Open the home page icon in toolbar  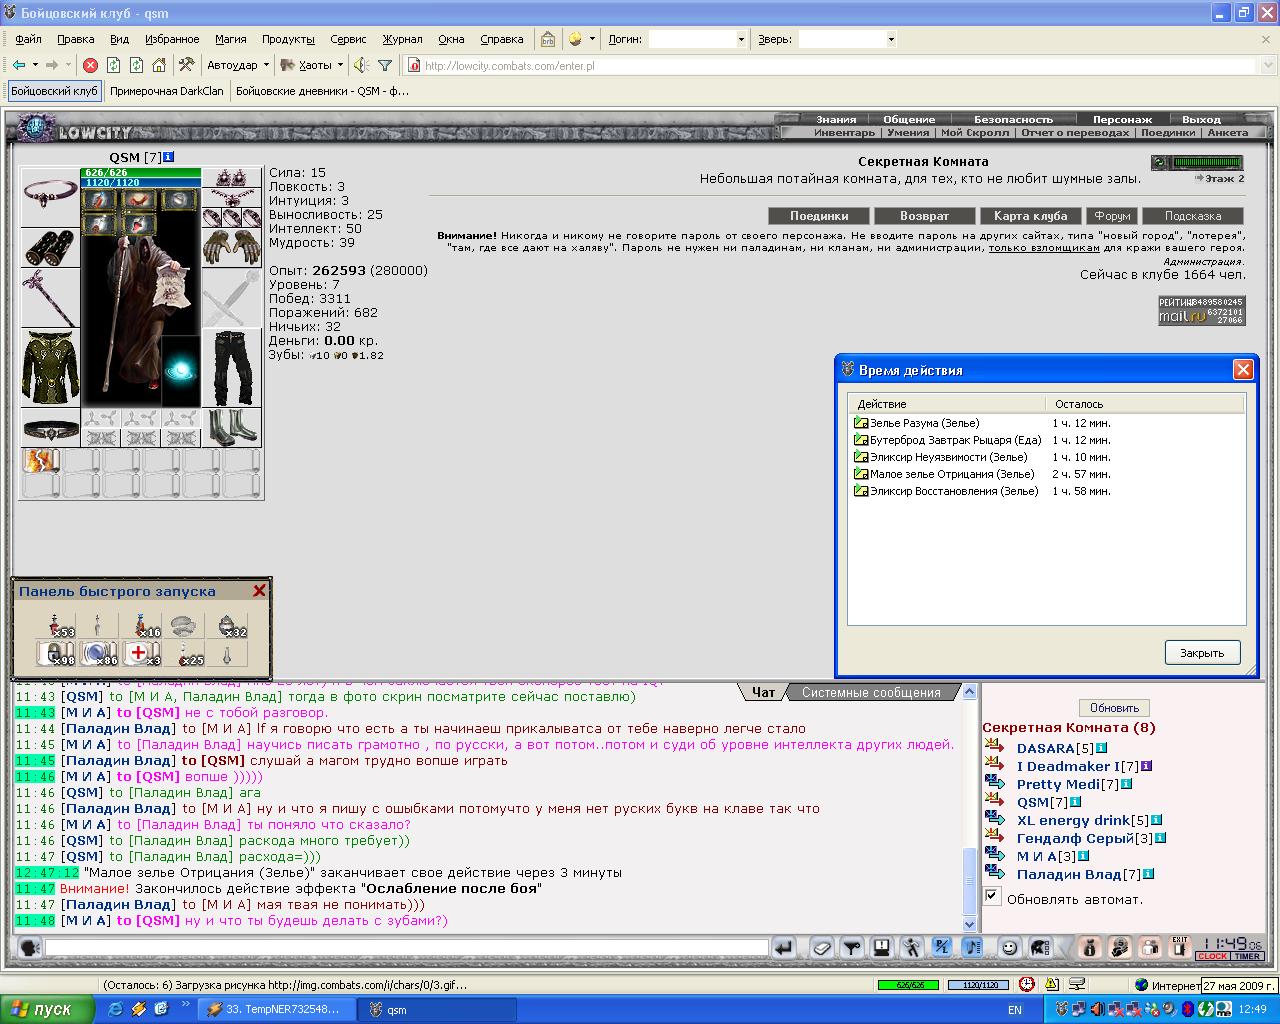pos(159,65)
